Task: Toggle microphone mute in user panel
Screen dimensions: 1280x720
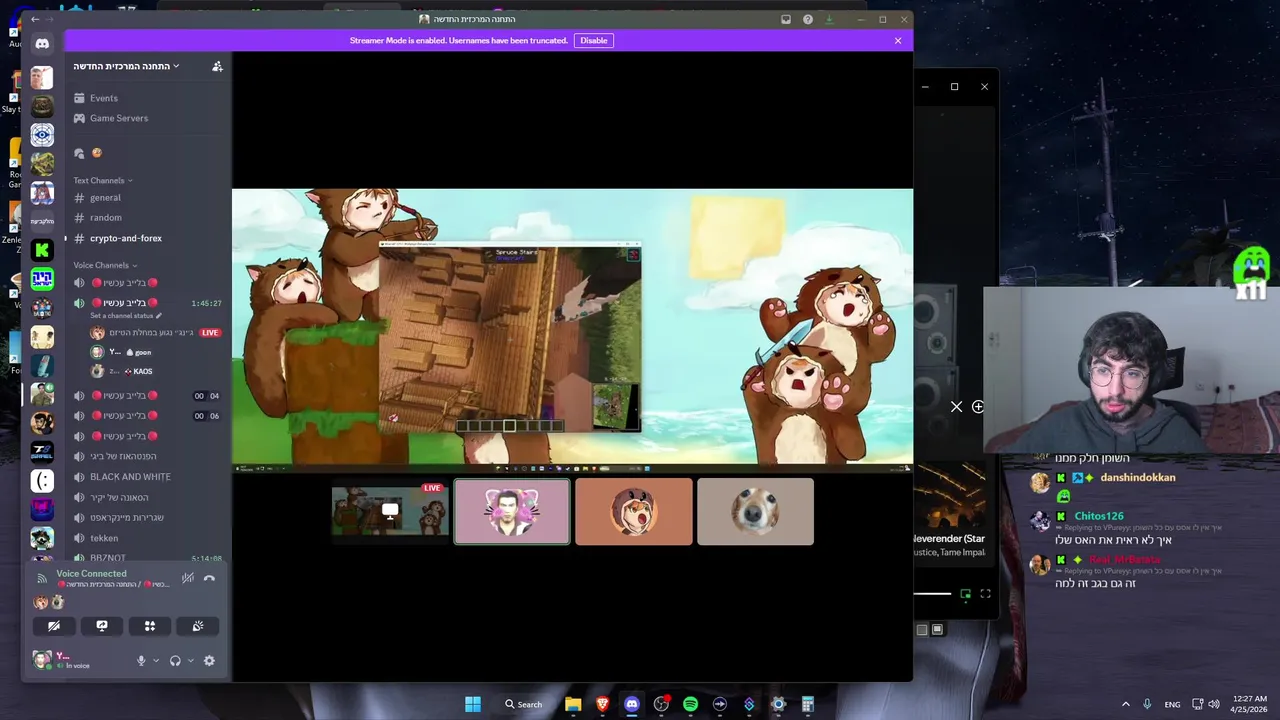Action: [x=141, y=661]
